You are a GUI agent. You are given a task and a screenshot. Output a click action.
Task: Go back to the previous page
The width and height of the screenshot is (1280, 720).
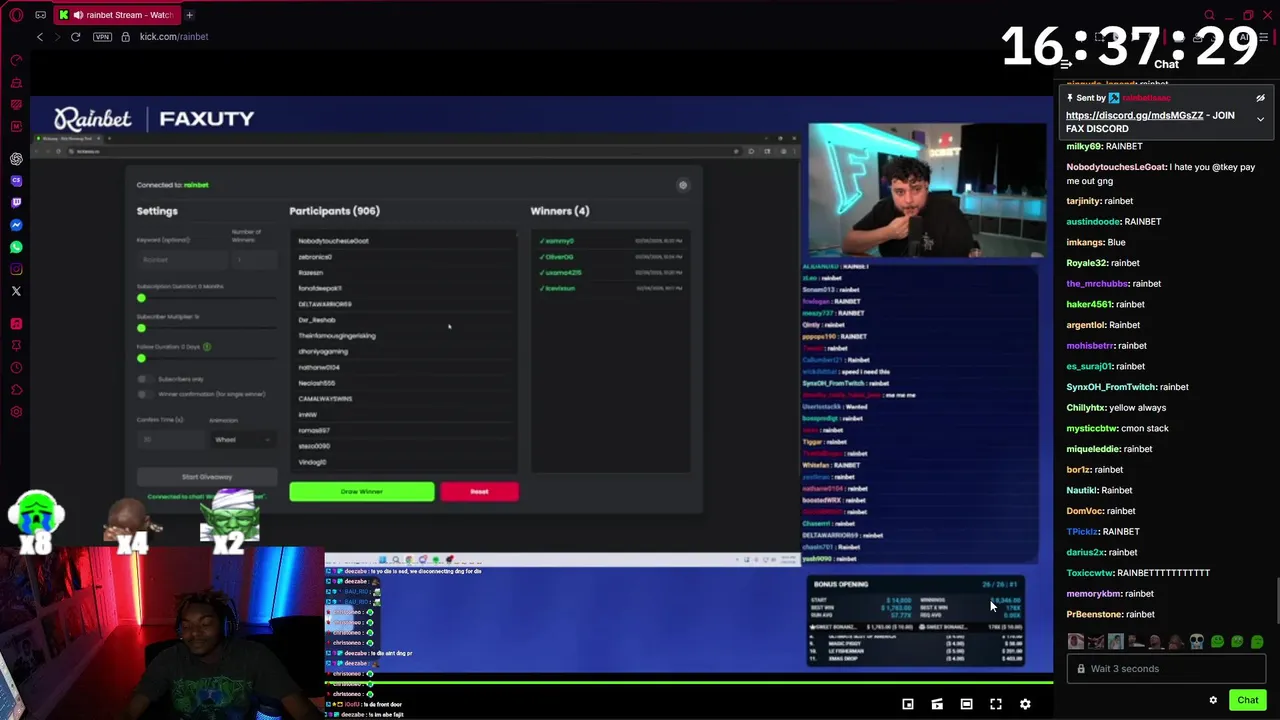(x=40, y=37)
